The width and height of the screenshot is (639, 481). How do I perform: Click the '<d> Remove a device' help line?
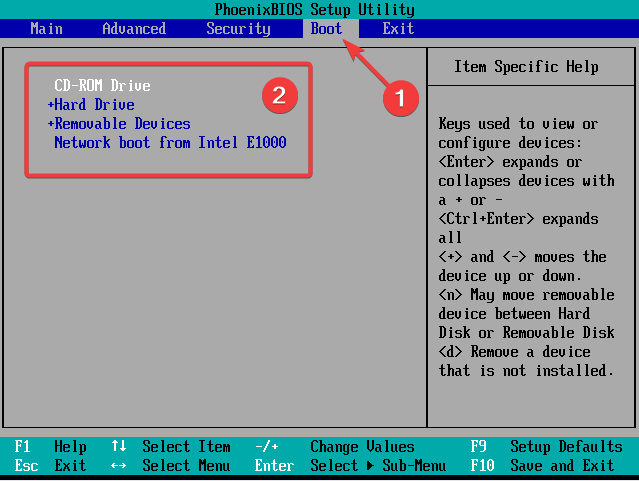click(515, 352)
